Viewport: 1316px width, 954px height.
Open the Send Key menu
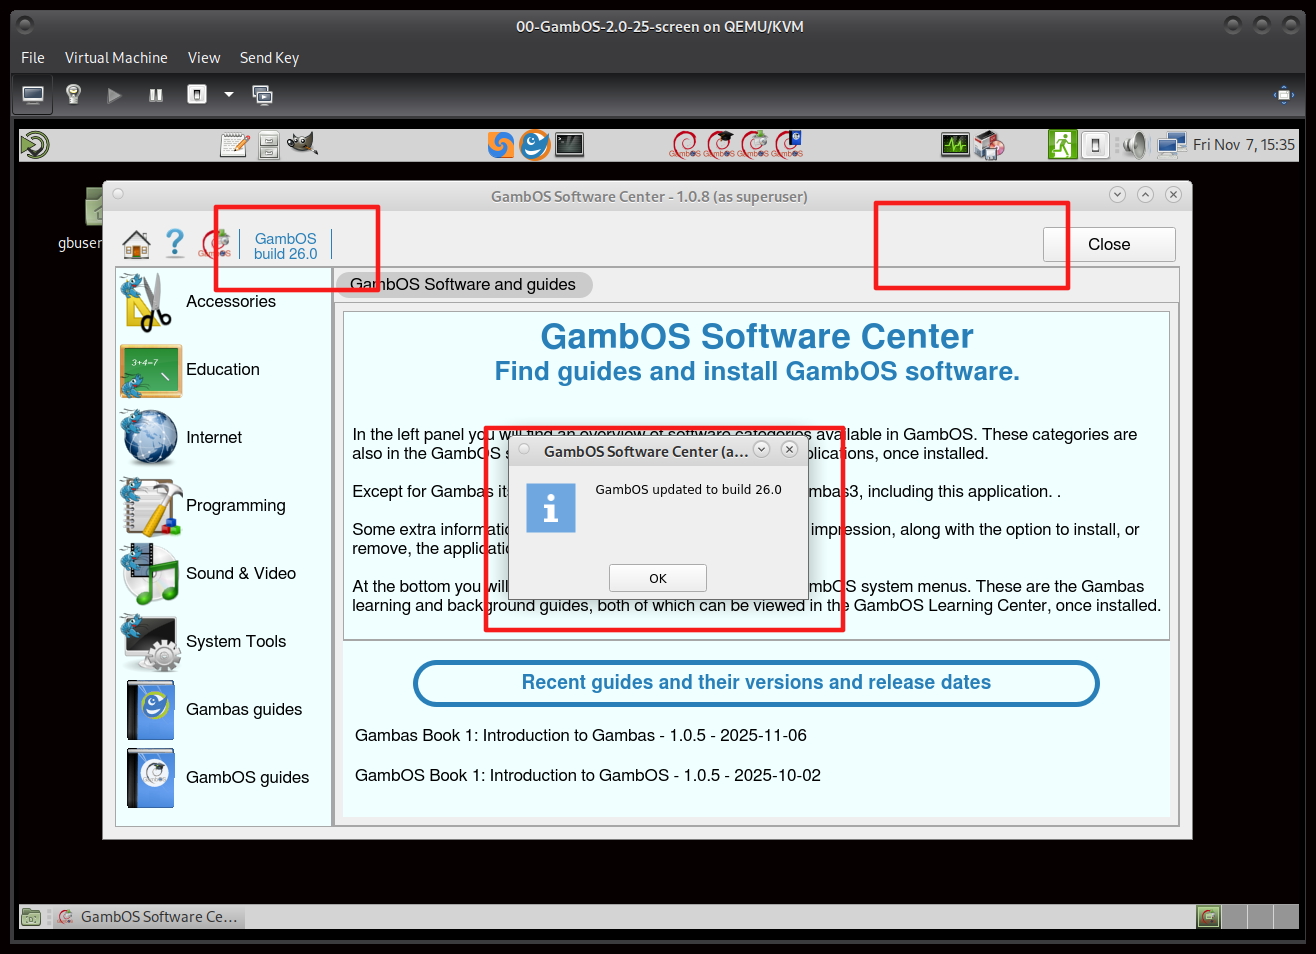(269, 58)
